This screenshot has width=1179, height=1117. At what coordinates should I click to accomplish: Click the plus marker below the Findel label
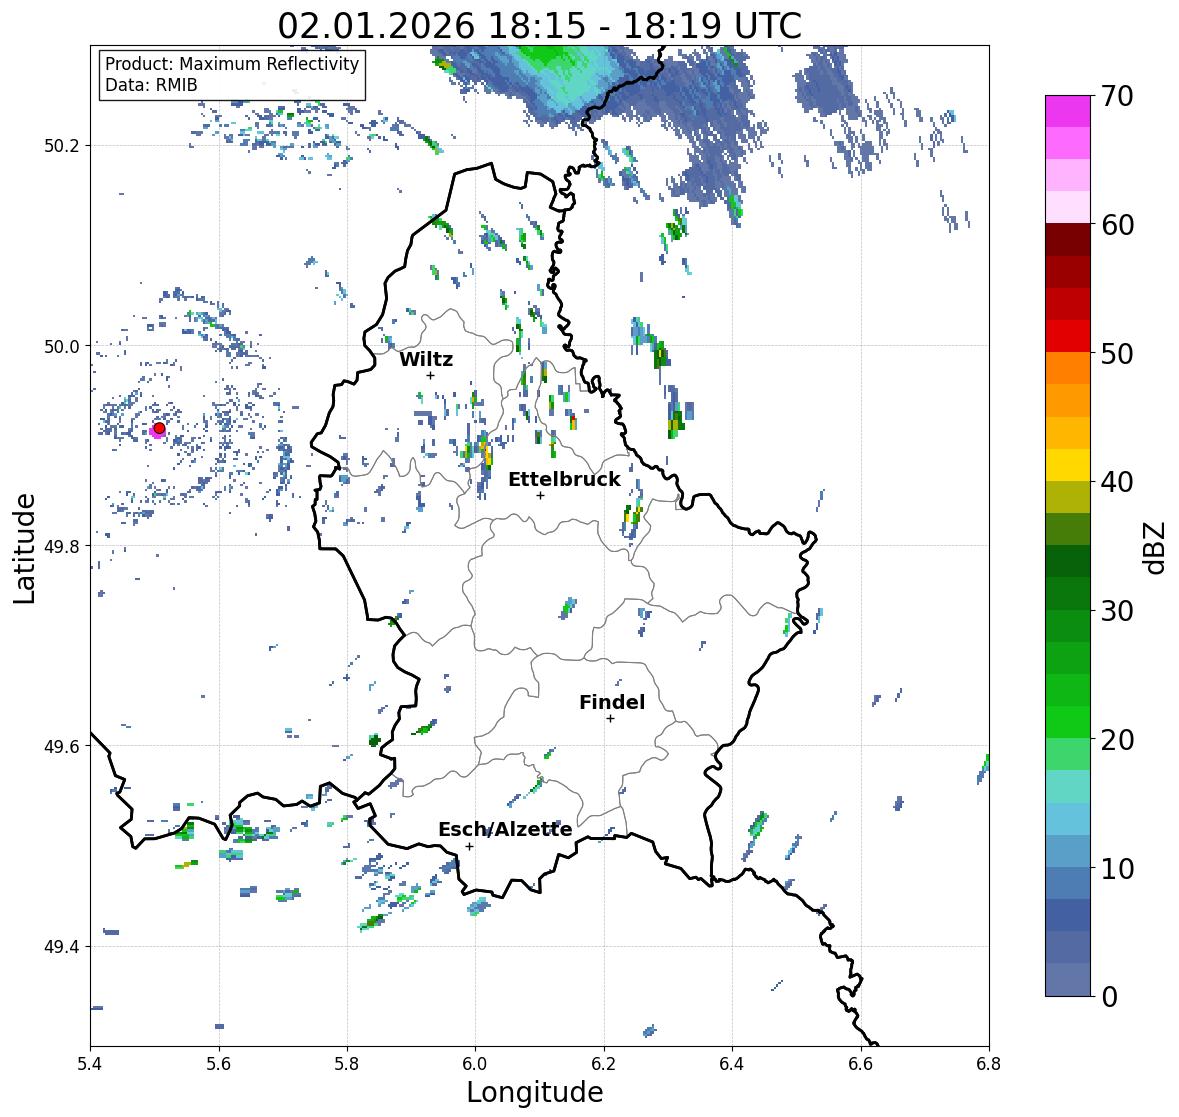click(x=610, y=719)
